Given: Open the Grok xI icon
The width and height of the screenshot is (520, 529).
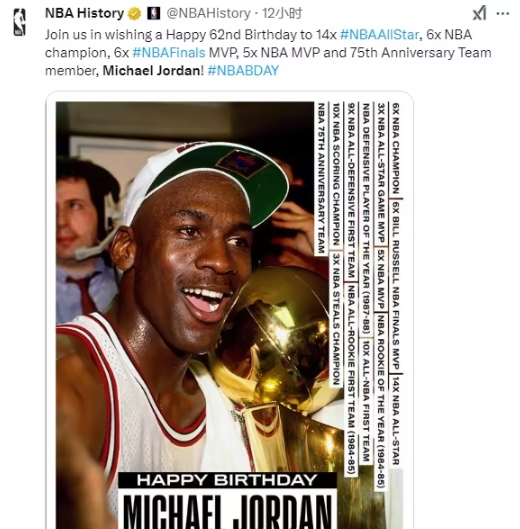Looking at the screenshot, I should click(479, 13).
